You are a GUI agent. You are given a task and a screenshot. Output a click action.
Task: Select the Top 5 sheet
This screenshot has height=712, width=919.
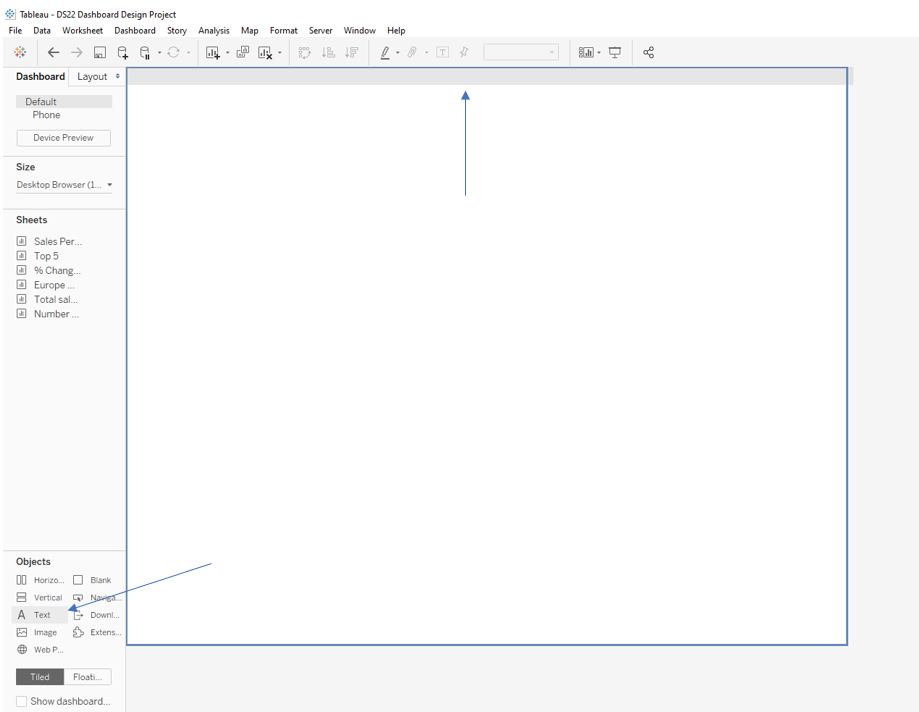46,256
